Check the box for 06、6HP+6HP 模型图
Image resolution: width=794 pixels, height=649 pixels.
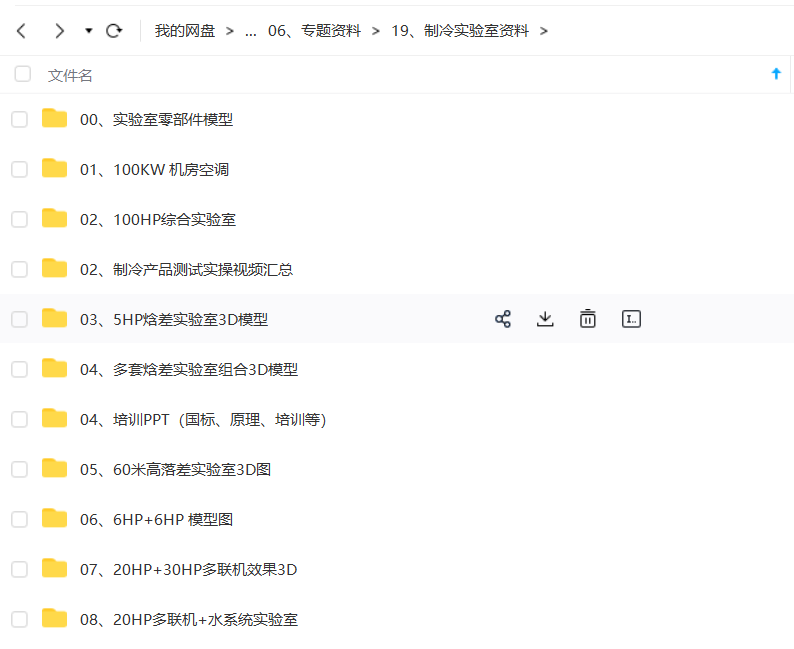pos(19,519)
